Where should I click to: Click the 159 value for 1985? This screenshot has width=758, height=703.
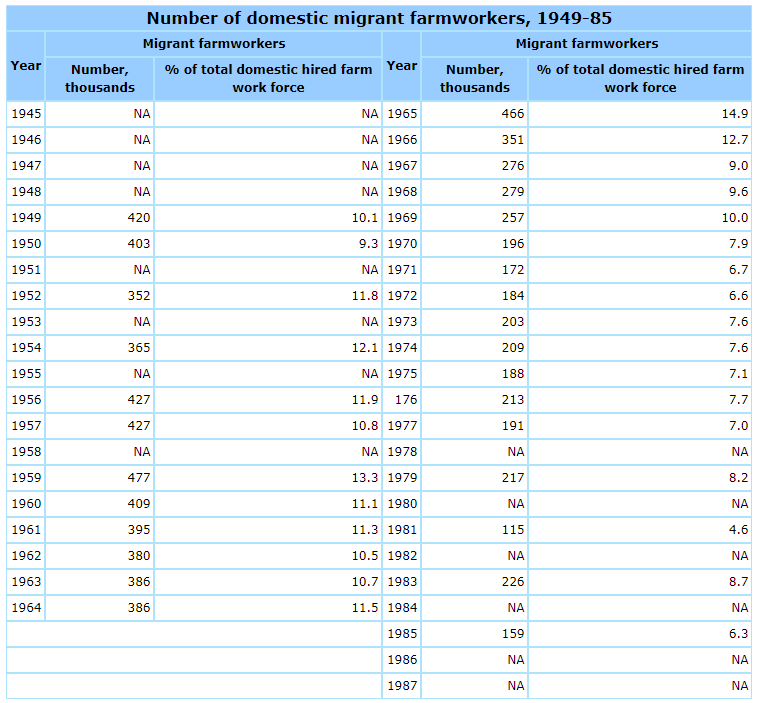(x=512, y=633)
